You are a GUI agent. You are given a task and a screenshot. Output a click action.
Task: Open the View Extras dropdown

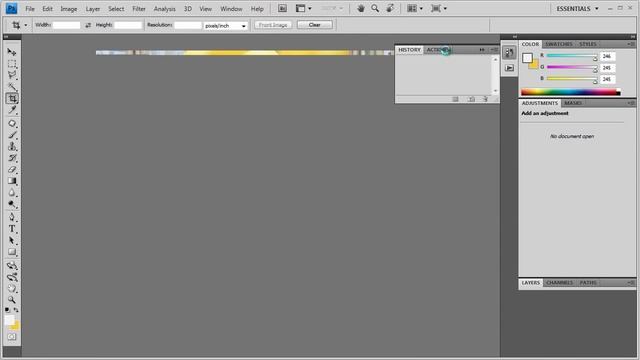pos(303,9)
